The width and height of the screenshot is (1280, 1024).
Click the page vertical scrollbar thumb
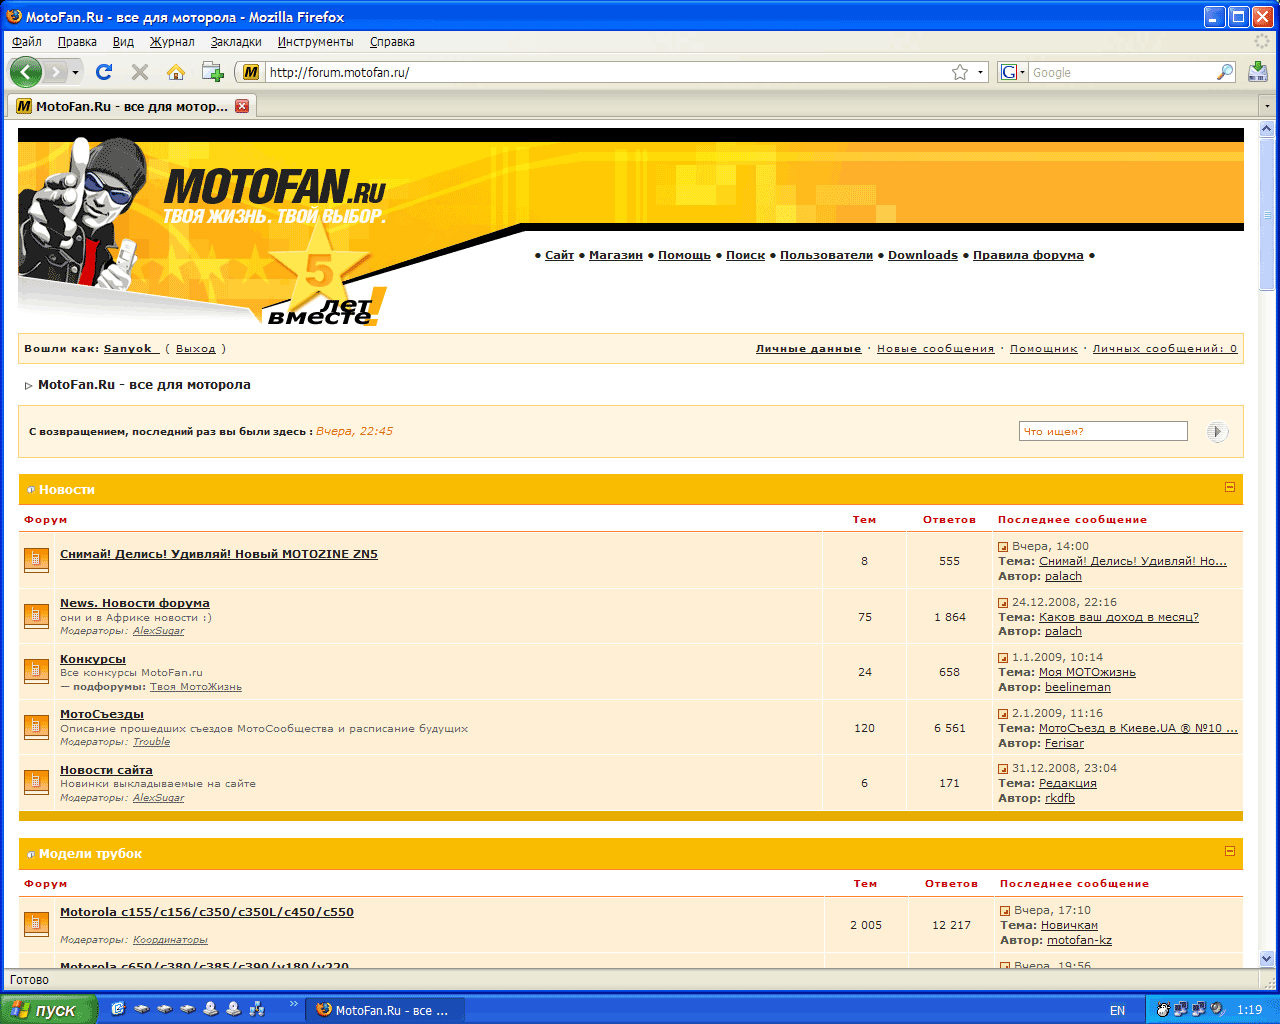click(x=1267, y=215)
